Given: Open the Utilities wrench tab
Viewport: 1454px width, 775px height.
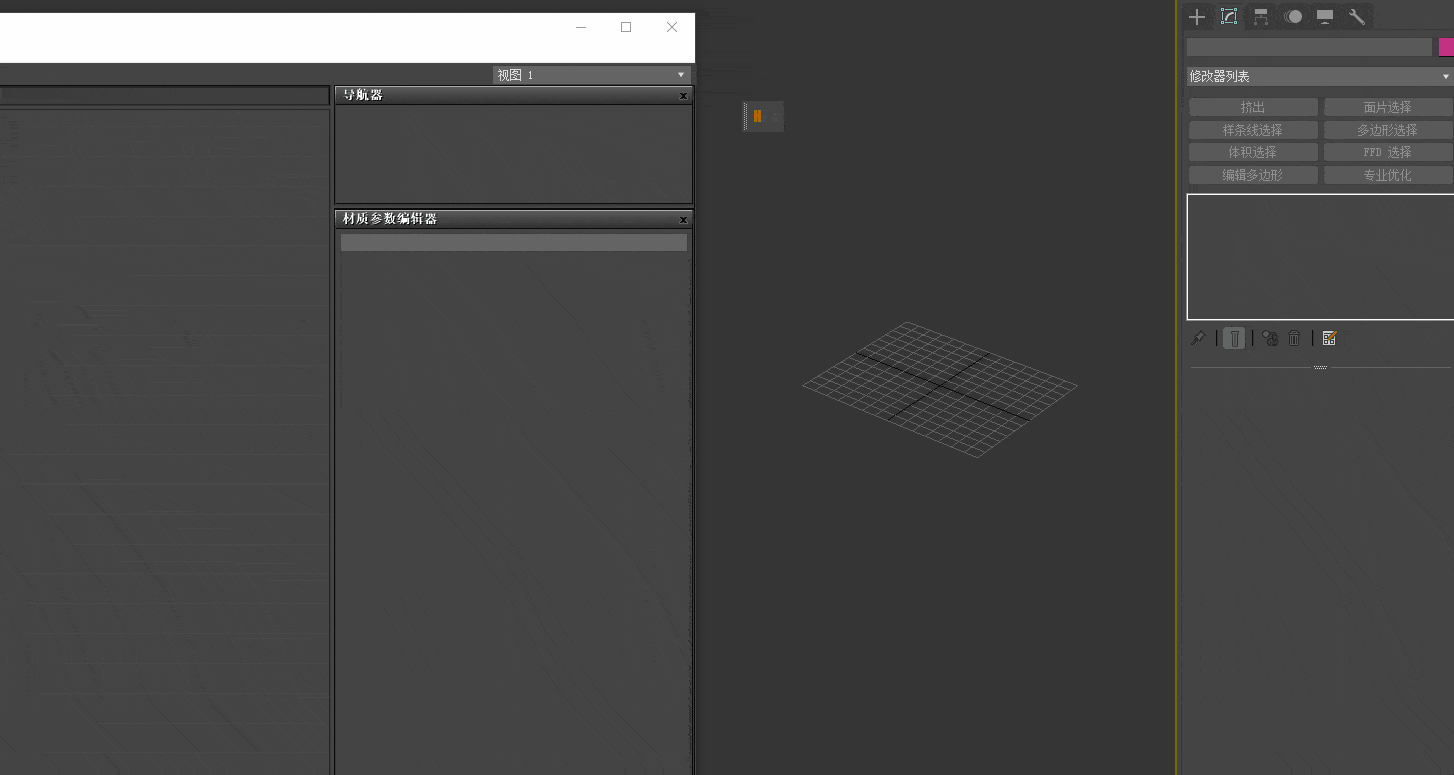Looking at the screenshot, I should pyautogui.click(x=1357, y=17).
